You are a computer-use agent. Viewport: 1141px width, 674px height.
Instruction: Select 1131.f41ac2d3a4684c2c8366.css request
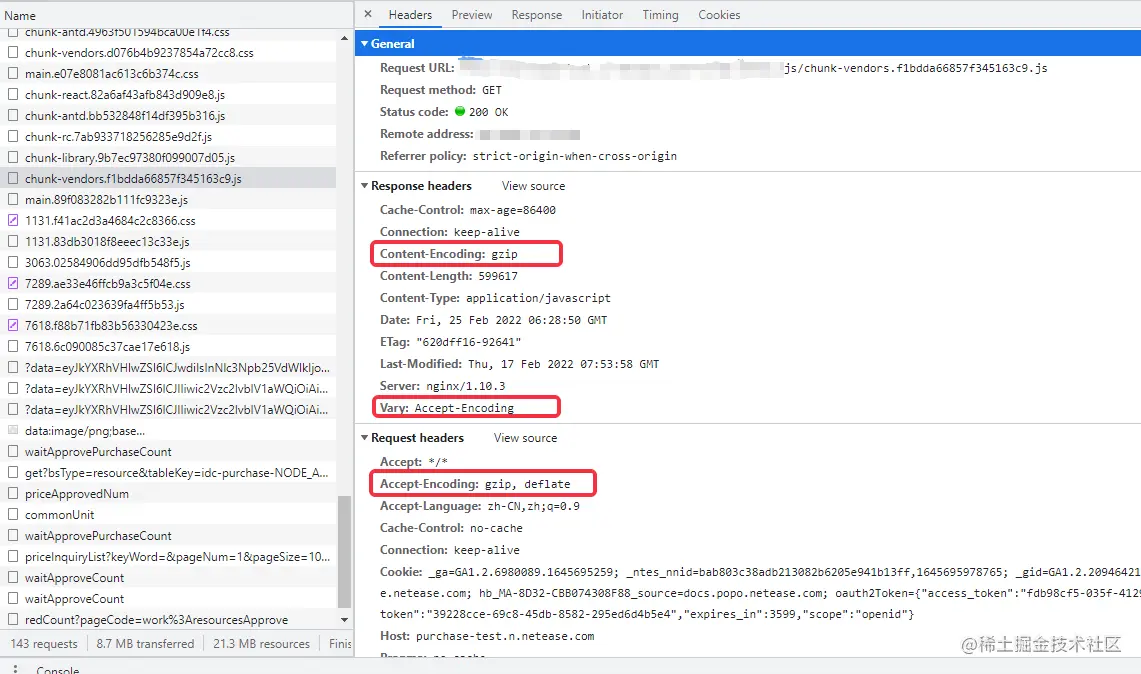168,221
